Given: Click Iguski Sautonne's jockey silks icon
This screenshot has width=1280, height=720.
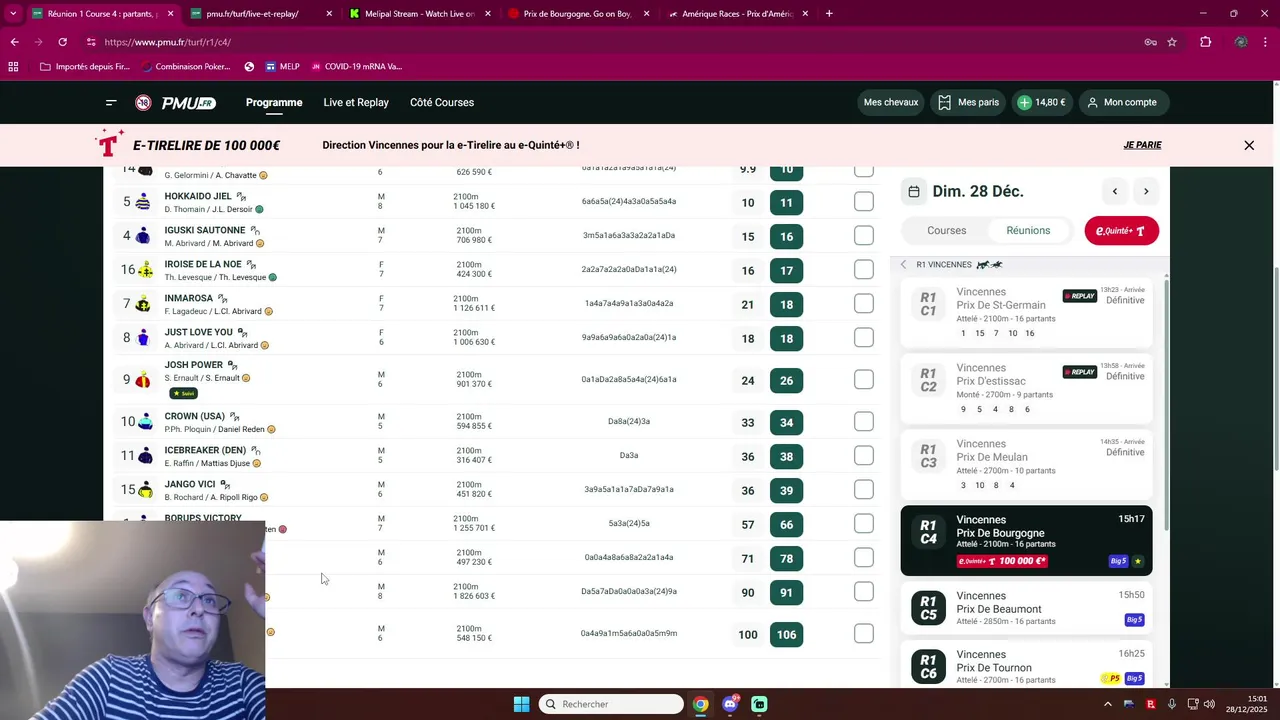Looking at the screenshot, I should point(144,236).
